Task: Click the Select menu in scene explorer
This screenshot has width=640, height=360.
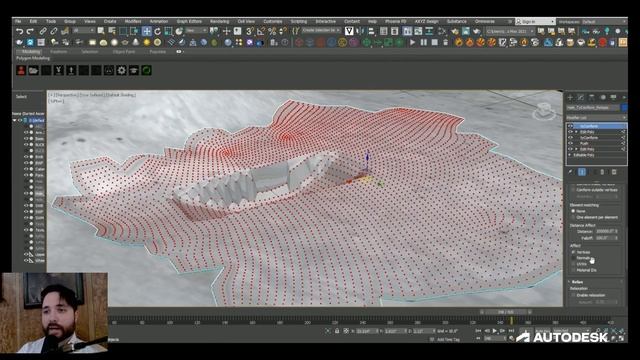Action: [x=21, y=97]
